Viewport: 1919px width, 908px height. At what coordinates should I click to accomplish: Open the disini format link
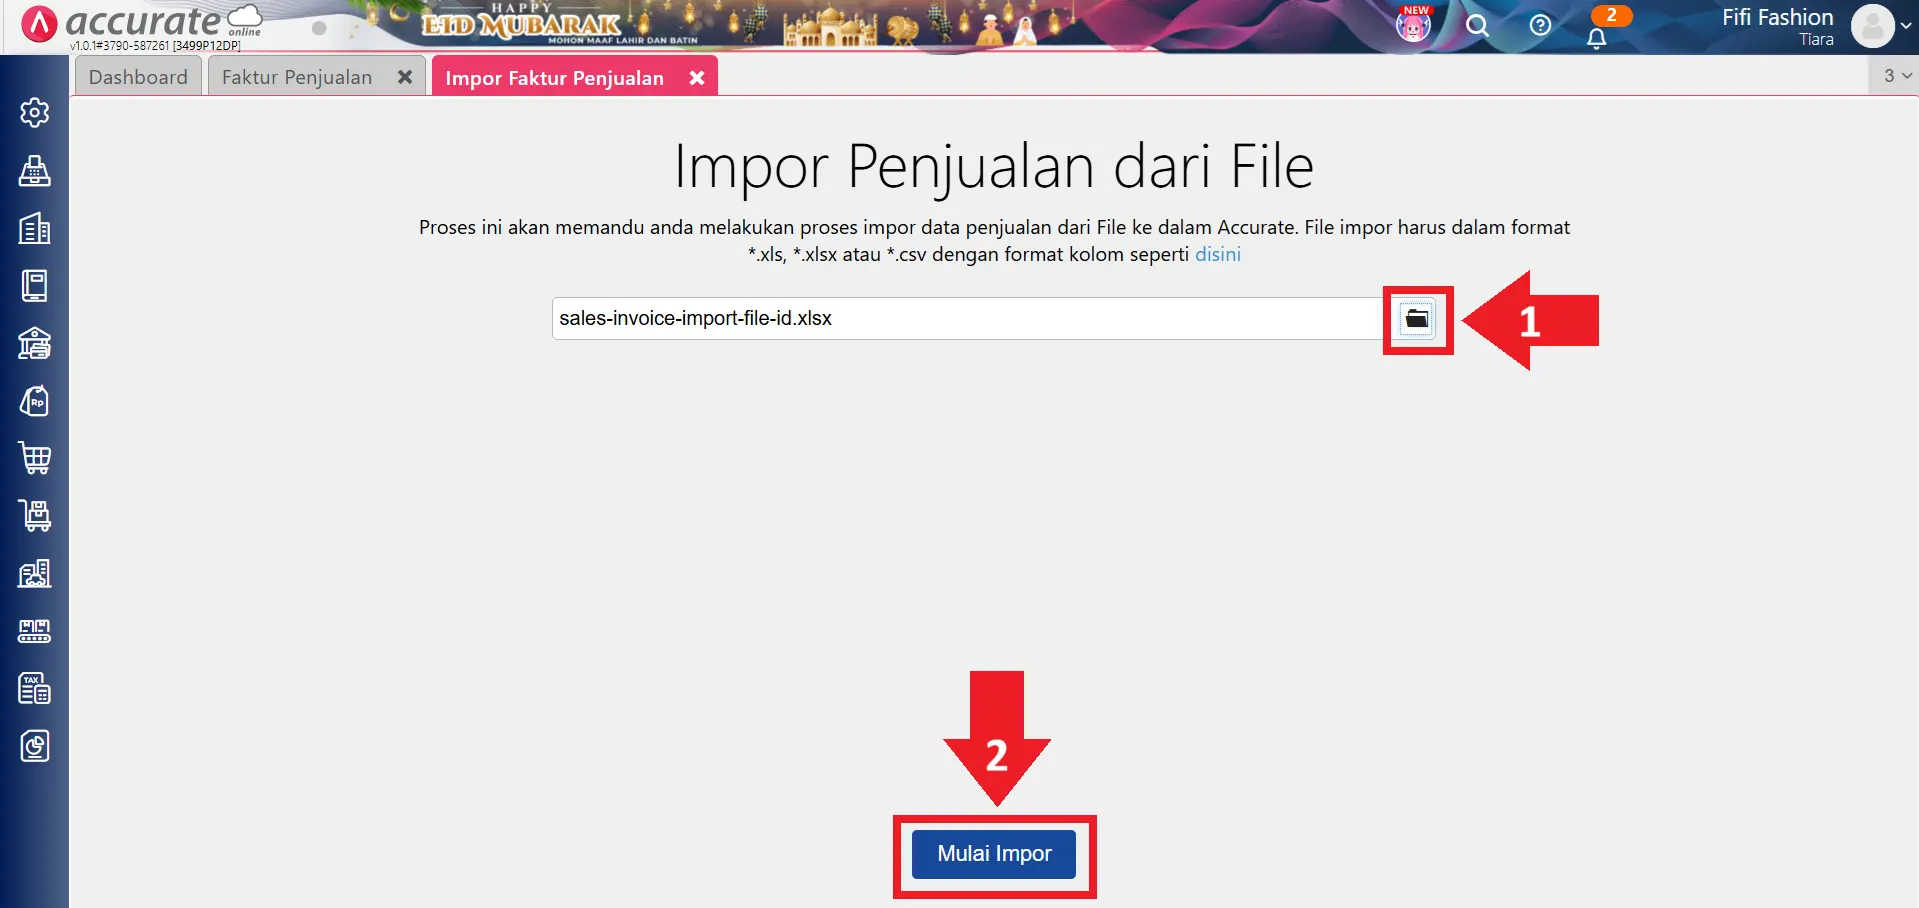1218,254
